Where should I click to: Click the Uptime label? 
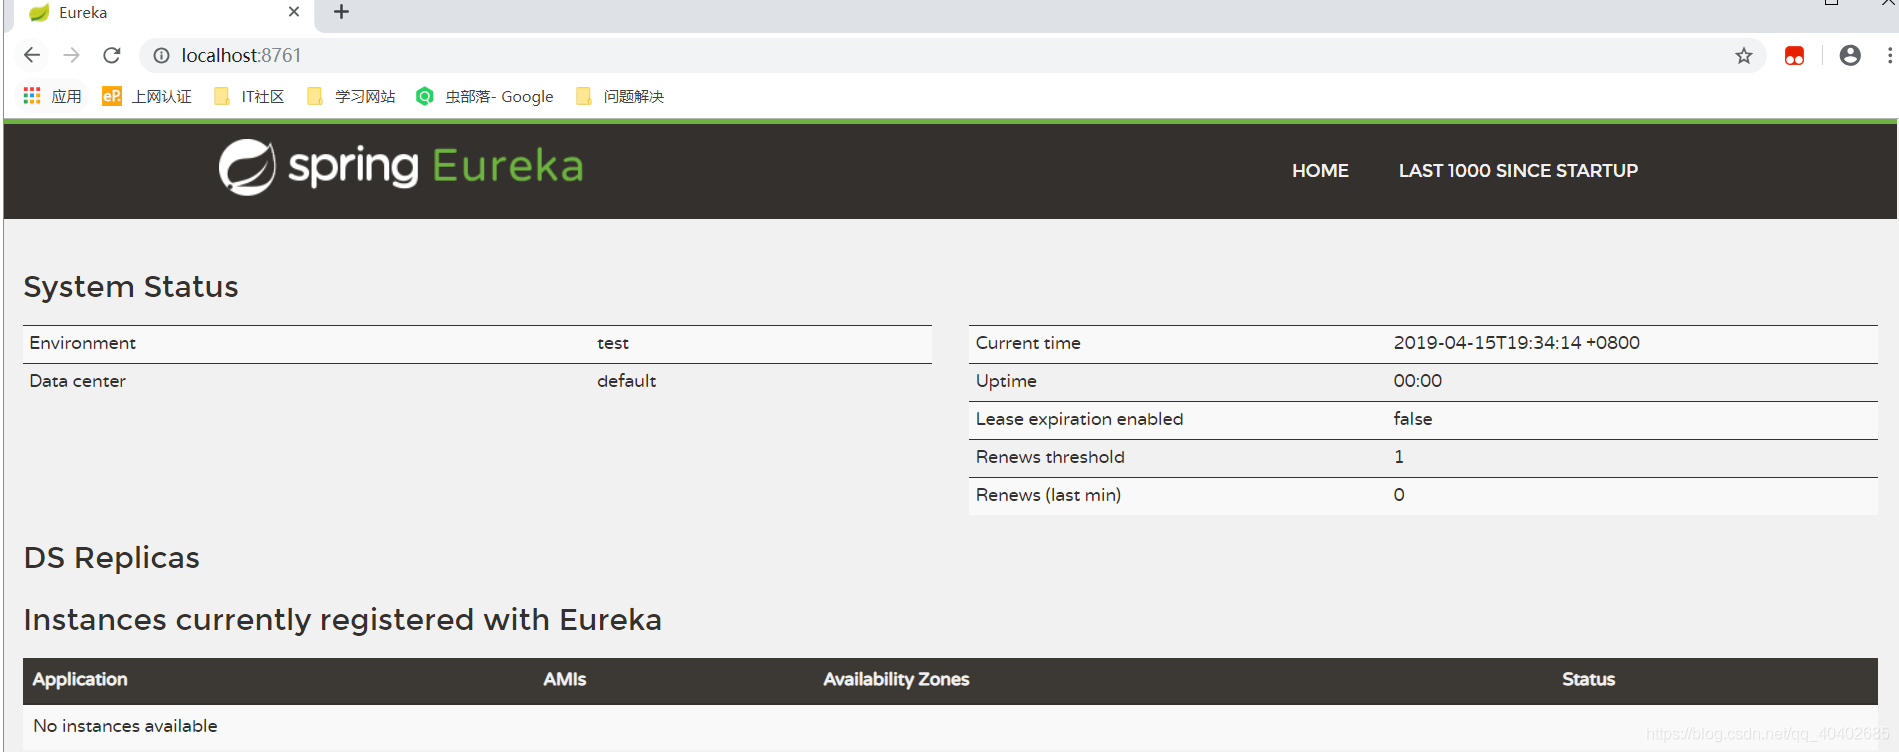pos(1006,381)
